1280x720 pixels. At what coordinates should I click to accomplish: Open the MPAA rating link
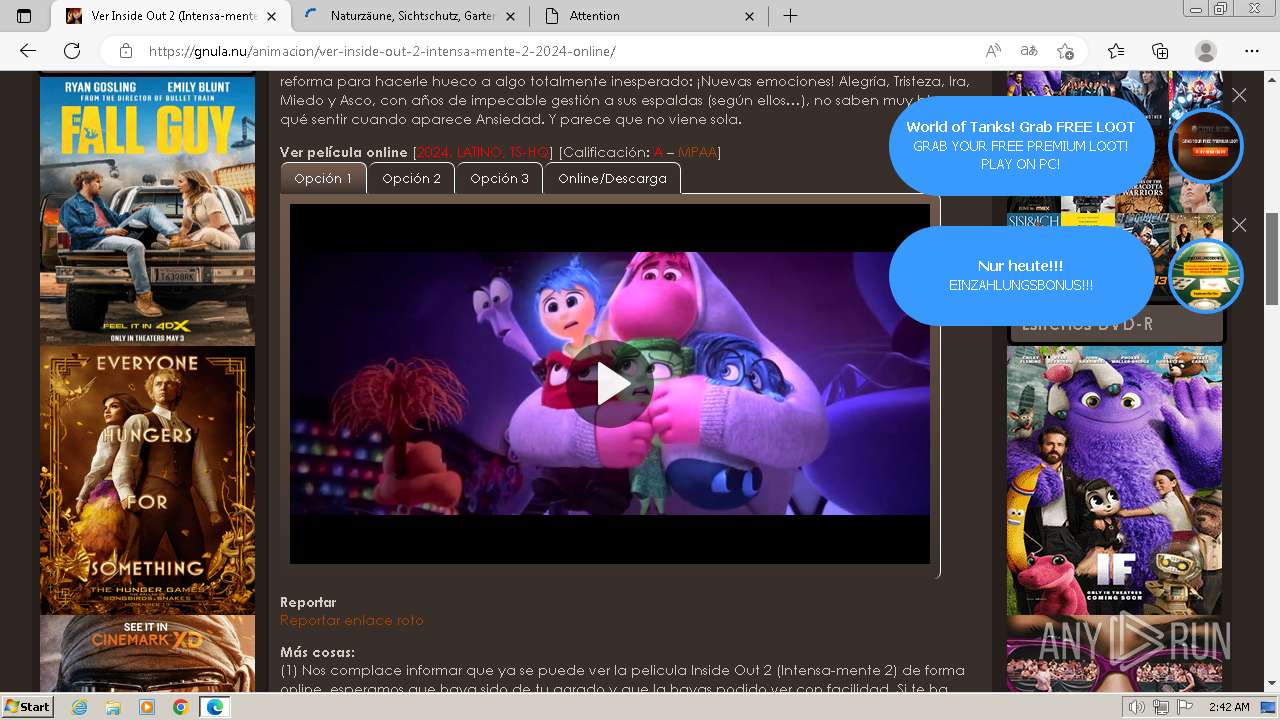[697, 152]
